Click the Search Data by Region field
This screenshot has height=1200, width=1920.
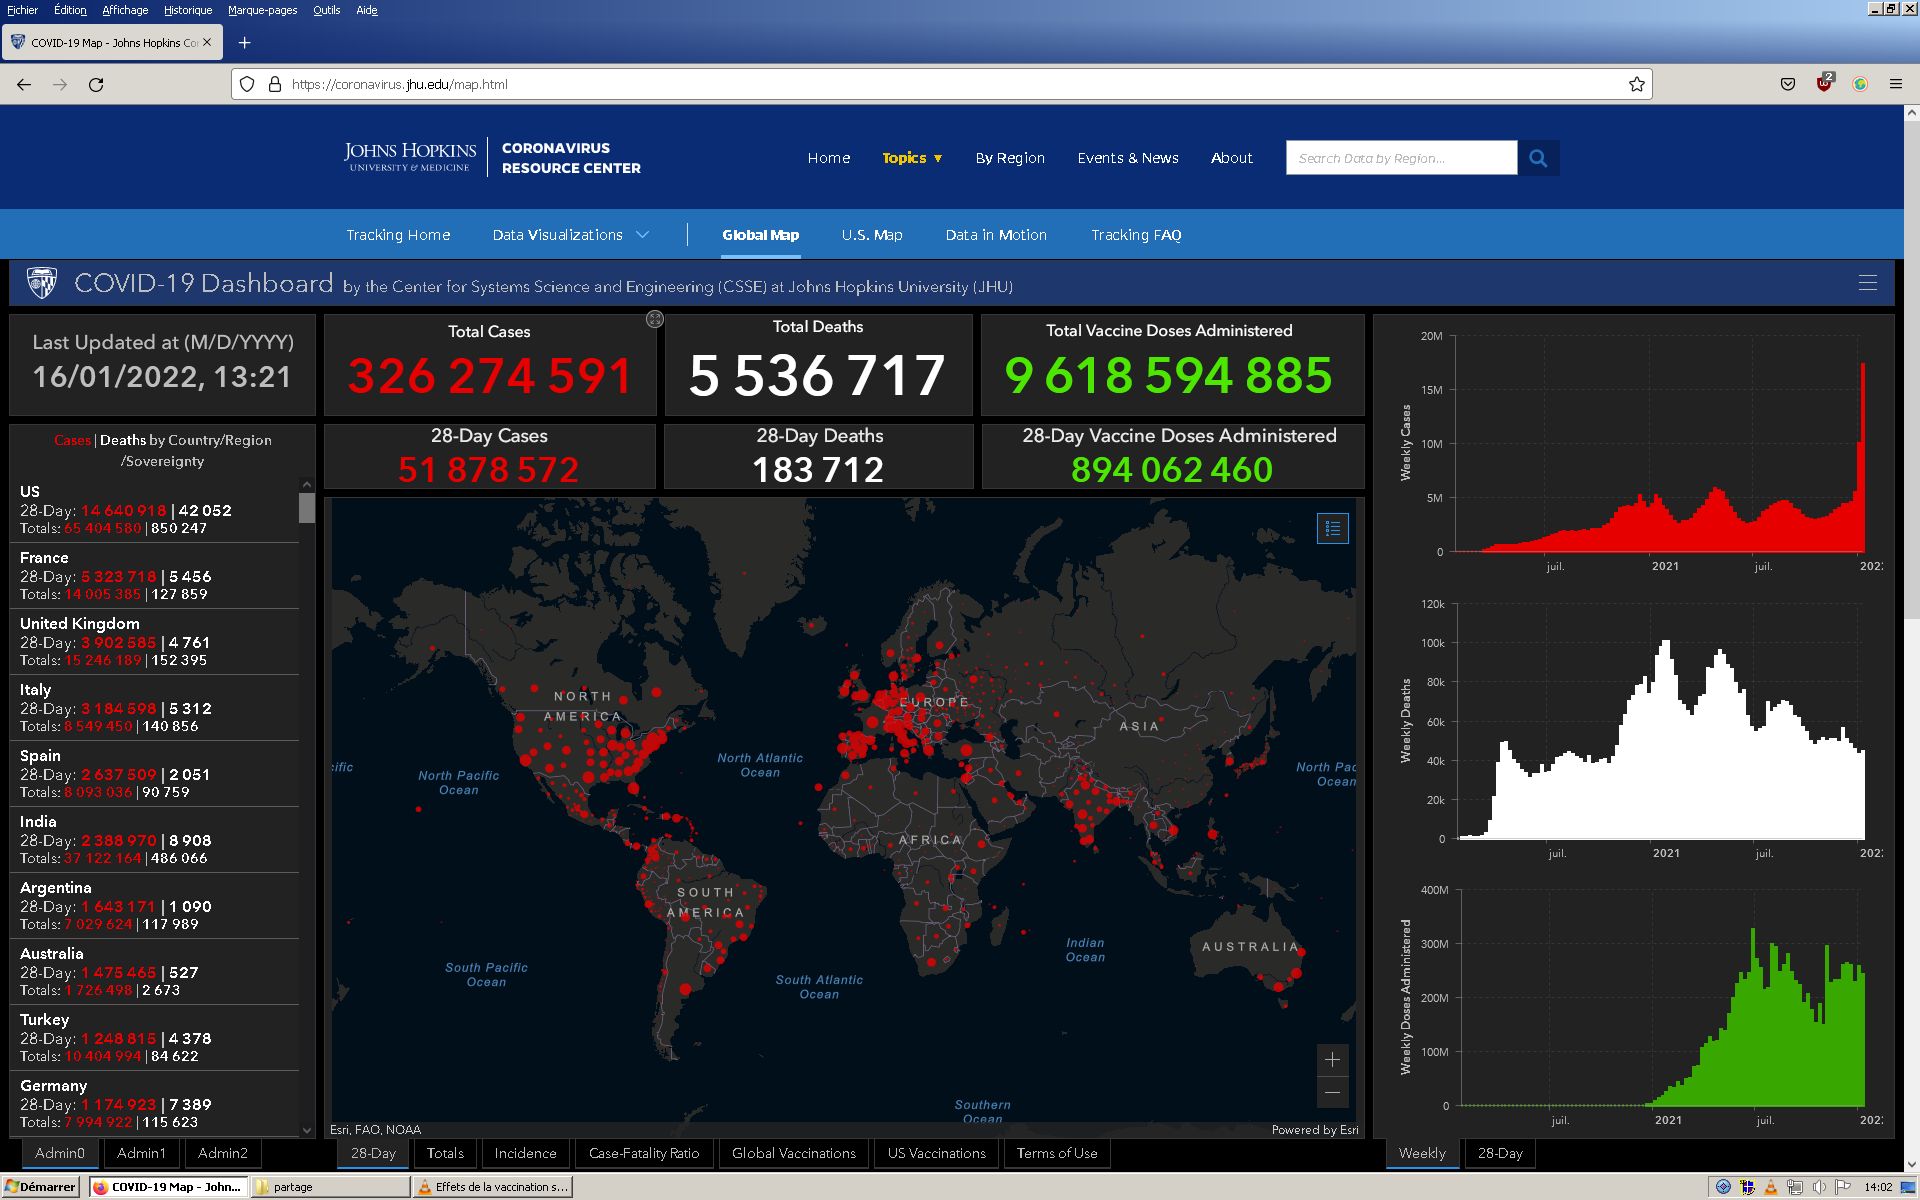[x=1401, y=158]
